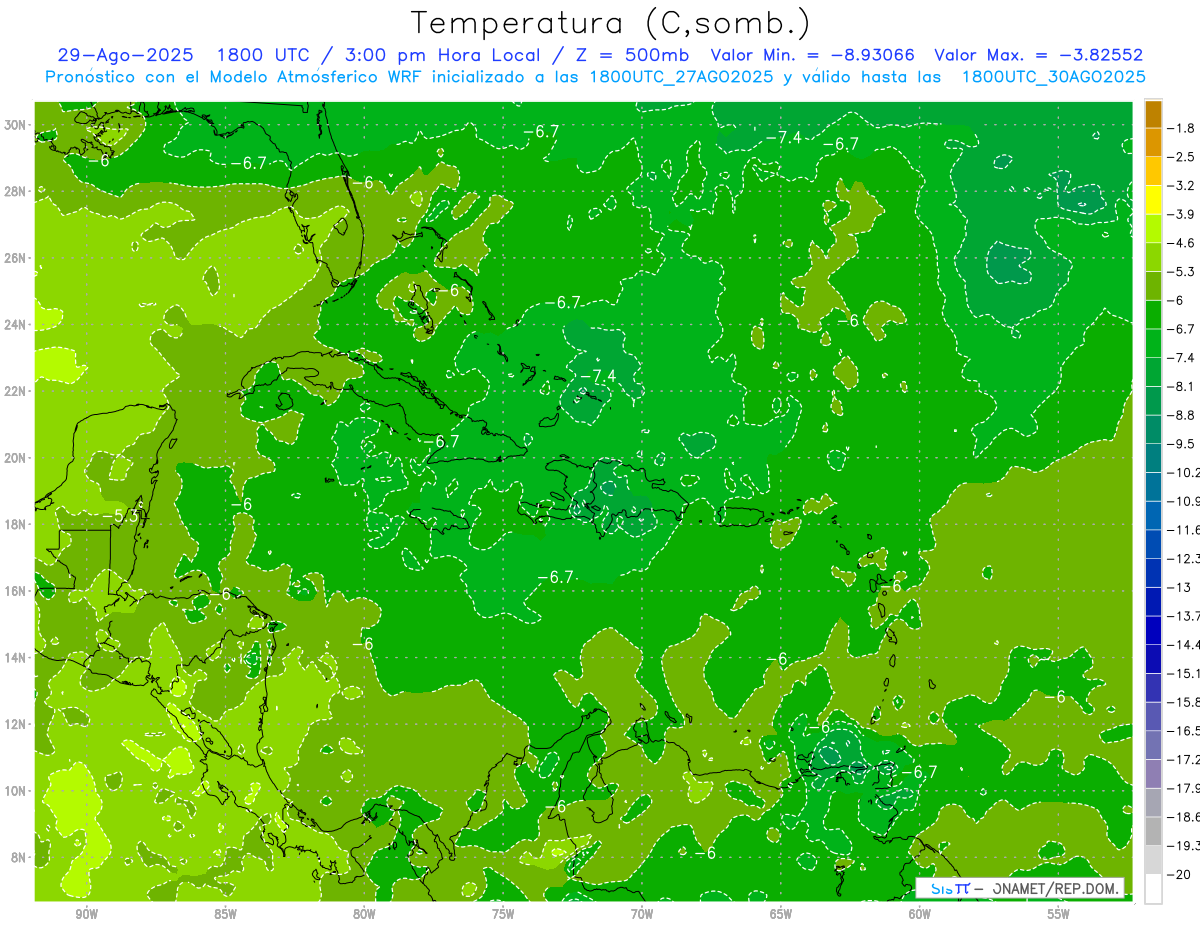Pick the blue swatch between -11.6 and -12.3
This screenshot has height=927, width=1200.
coord(1153,544)
